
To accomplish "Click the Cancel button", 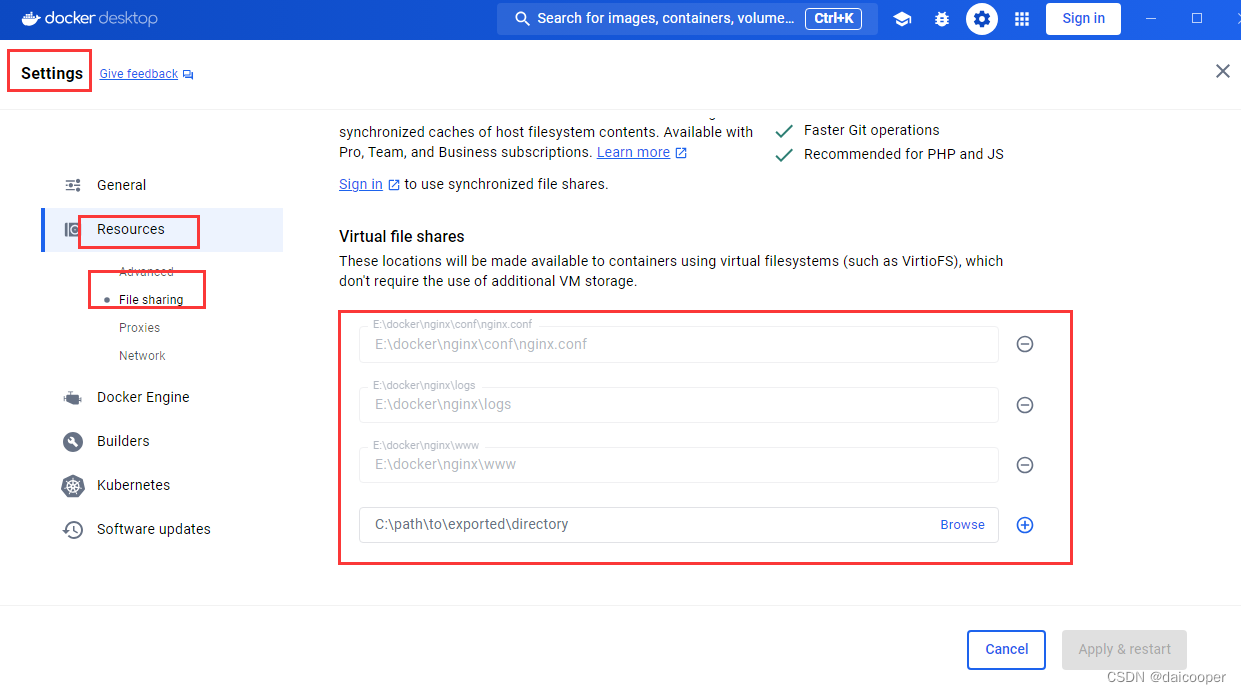I will click(x=1006, y=650).
